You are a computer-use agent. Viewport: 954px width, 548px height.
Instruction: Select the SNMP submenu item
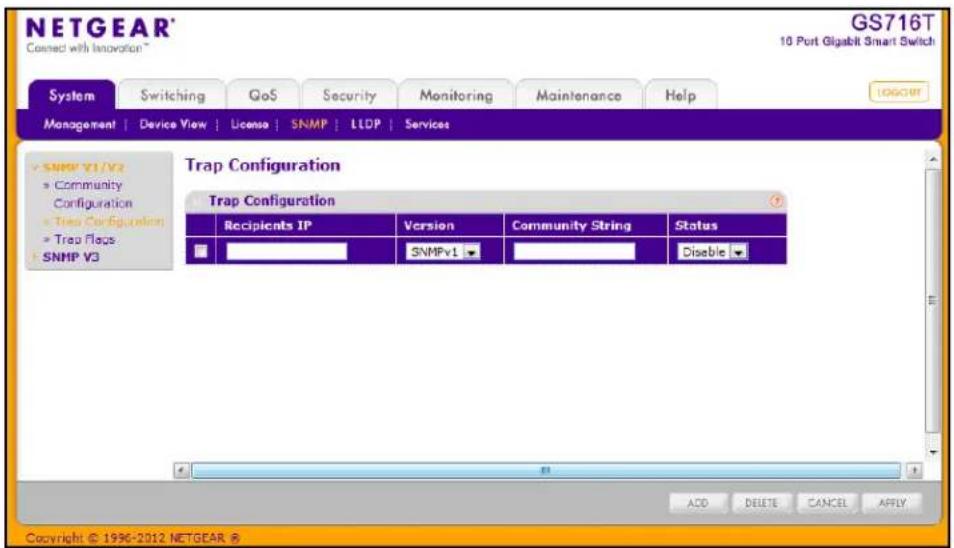[309, 124]
